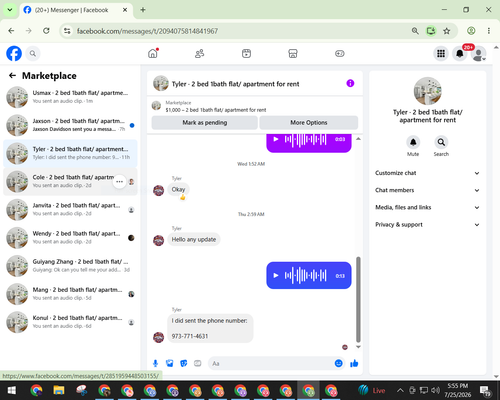Open the Gaming icon in top navigation
Screen dimensions: 500x400
[x=340, y=53]
